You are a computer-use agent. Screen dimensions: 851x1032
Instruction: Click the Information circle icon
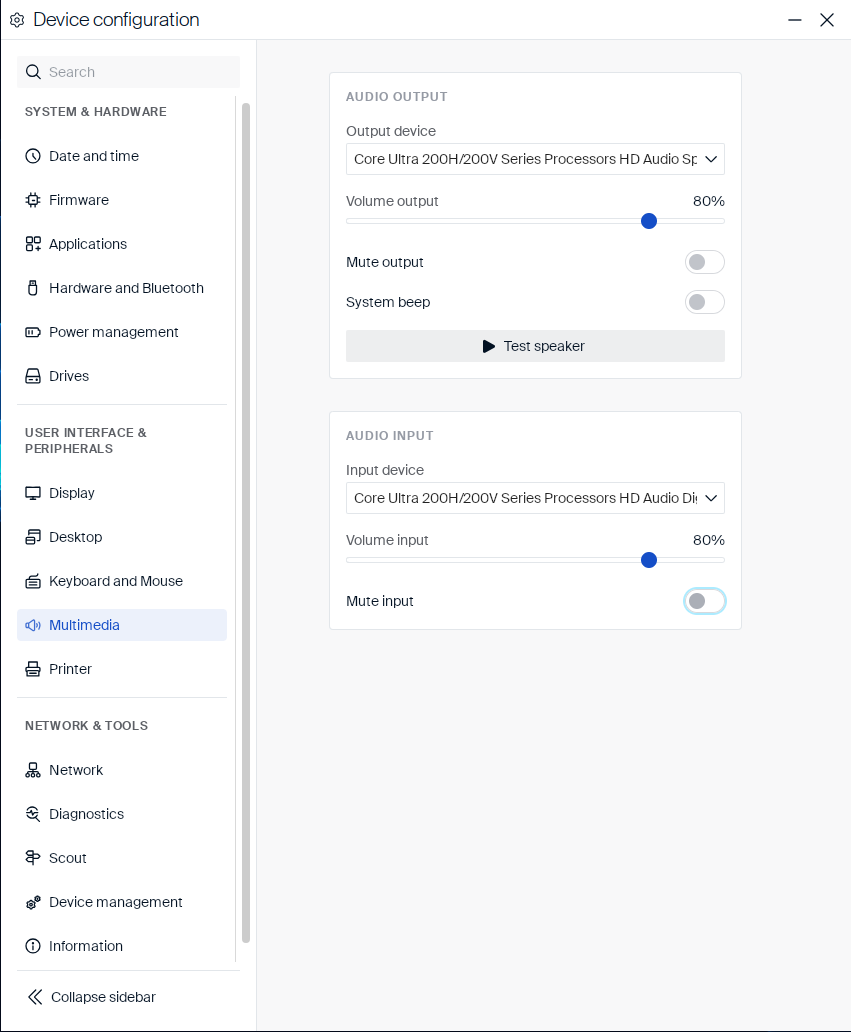point(33,946)
